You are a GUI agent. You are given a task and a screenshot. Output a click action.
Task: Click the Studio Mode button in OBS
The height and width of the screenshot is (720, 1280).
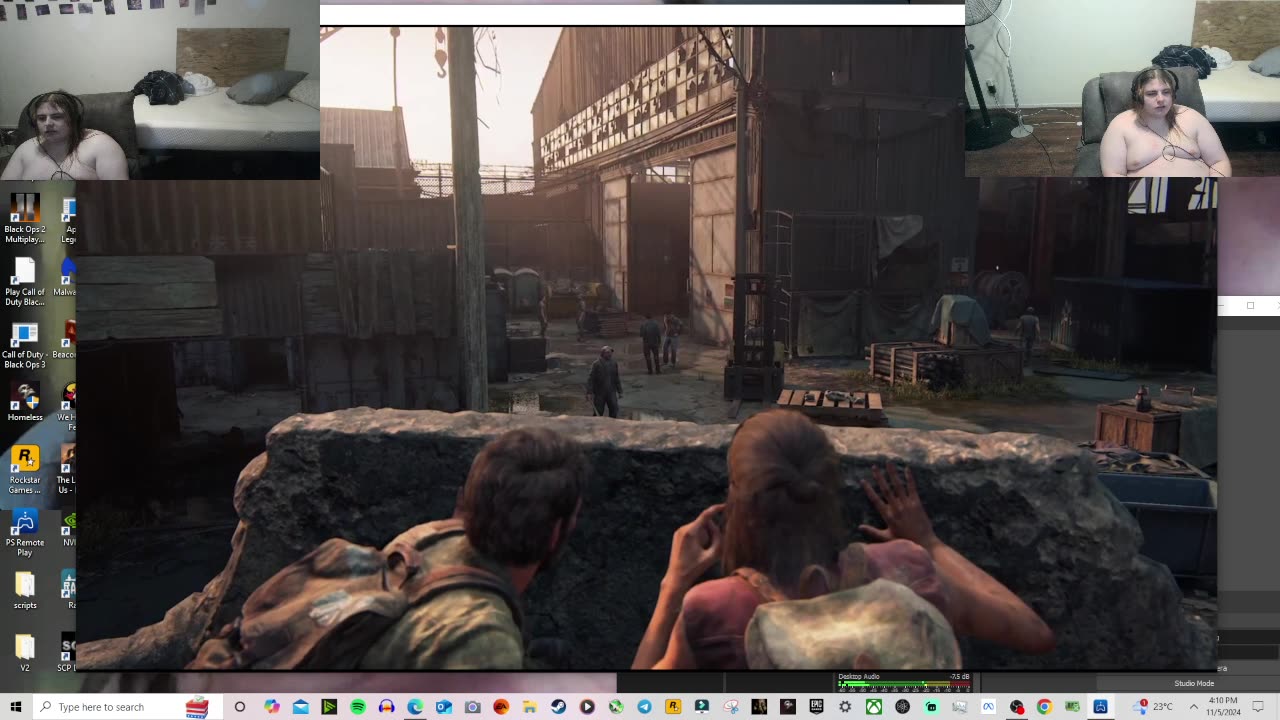[1194, 684]
